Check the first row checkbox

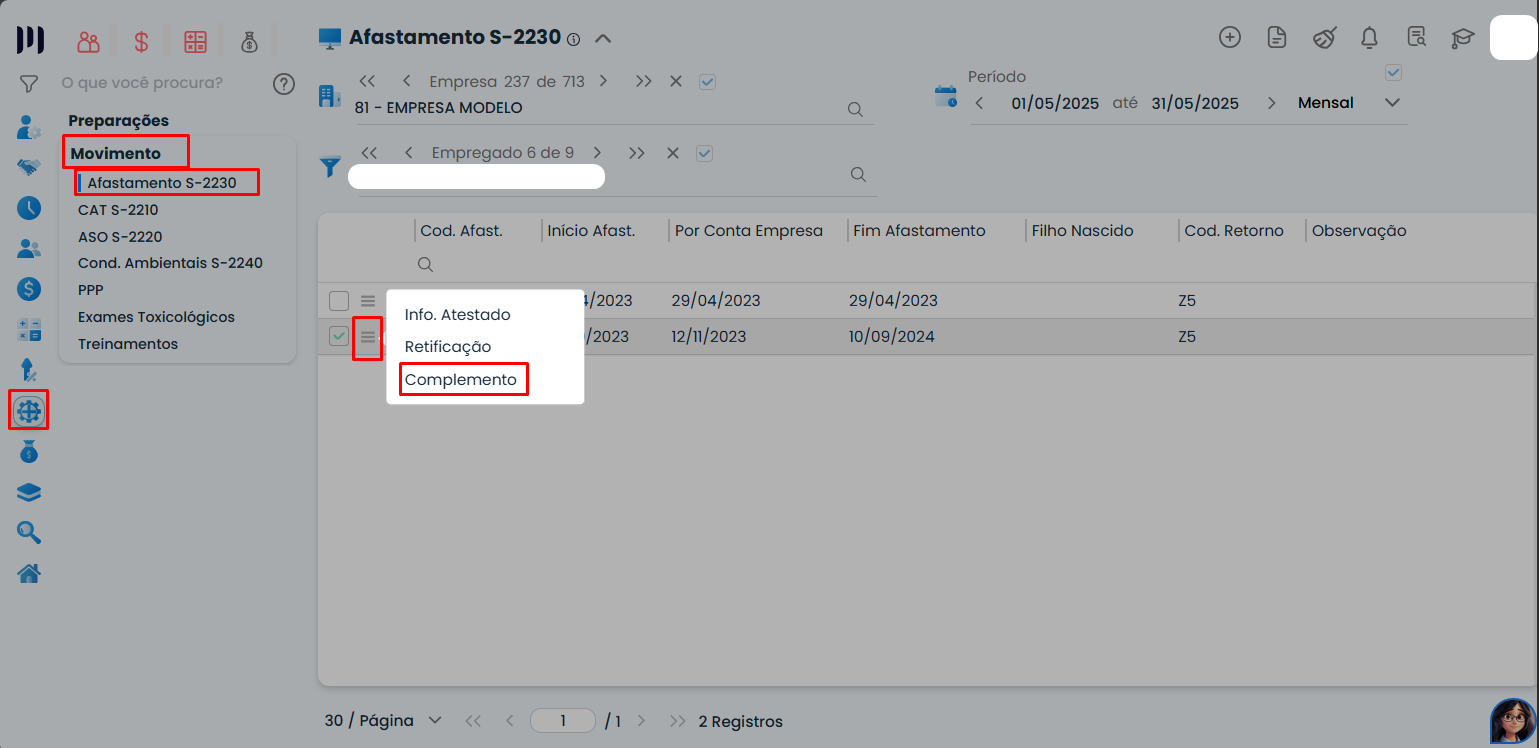(x=339, y=301)
